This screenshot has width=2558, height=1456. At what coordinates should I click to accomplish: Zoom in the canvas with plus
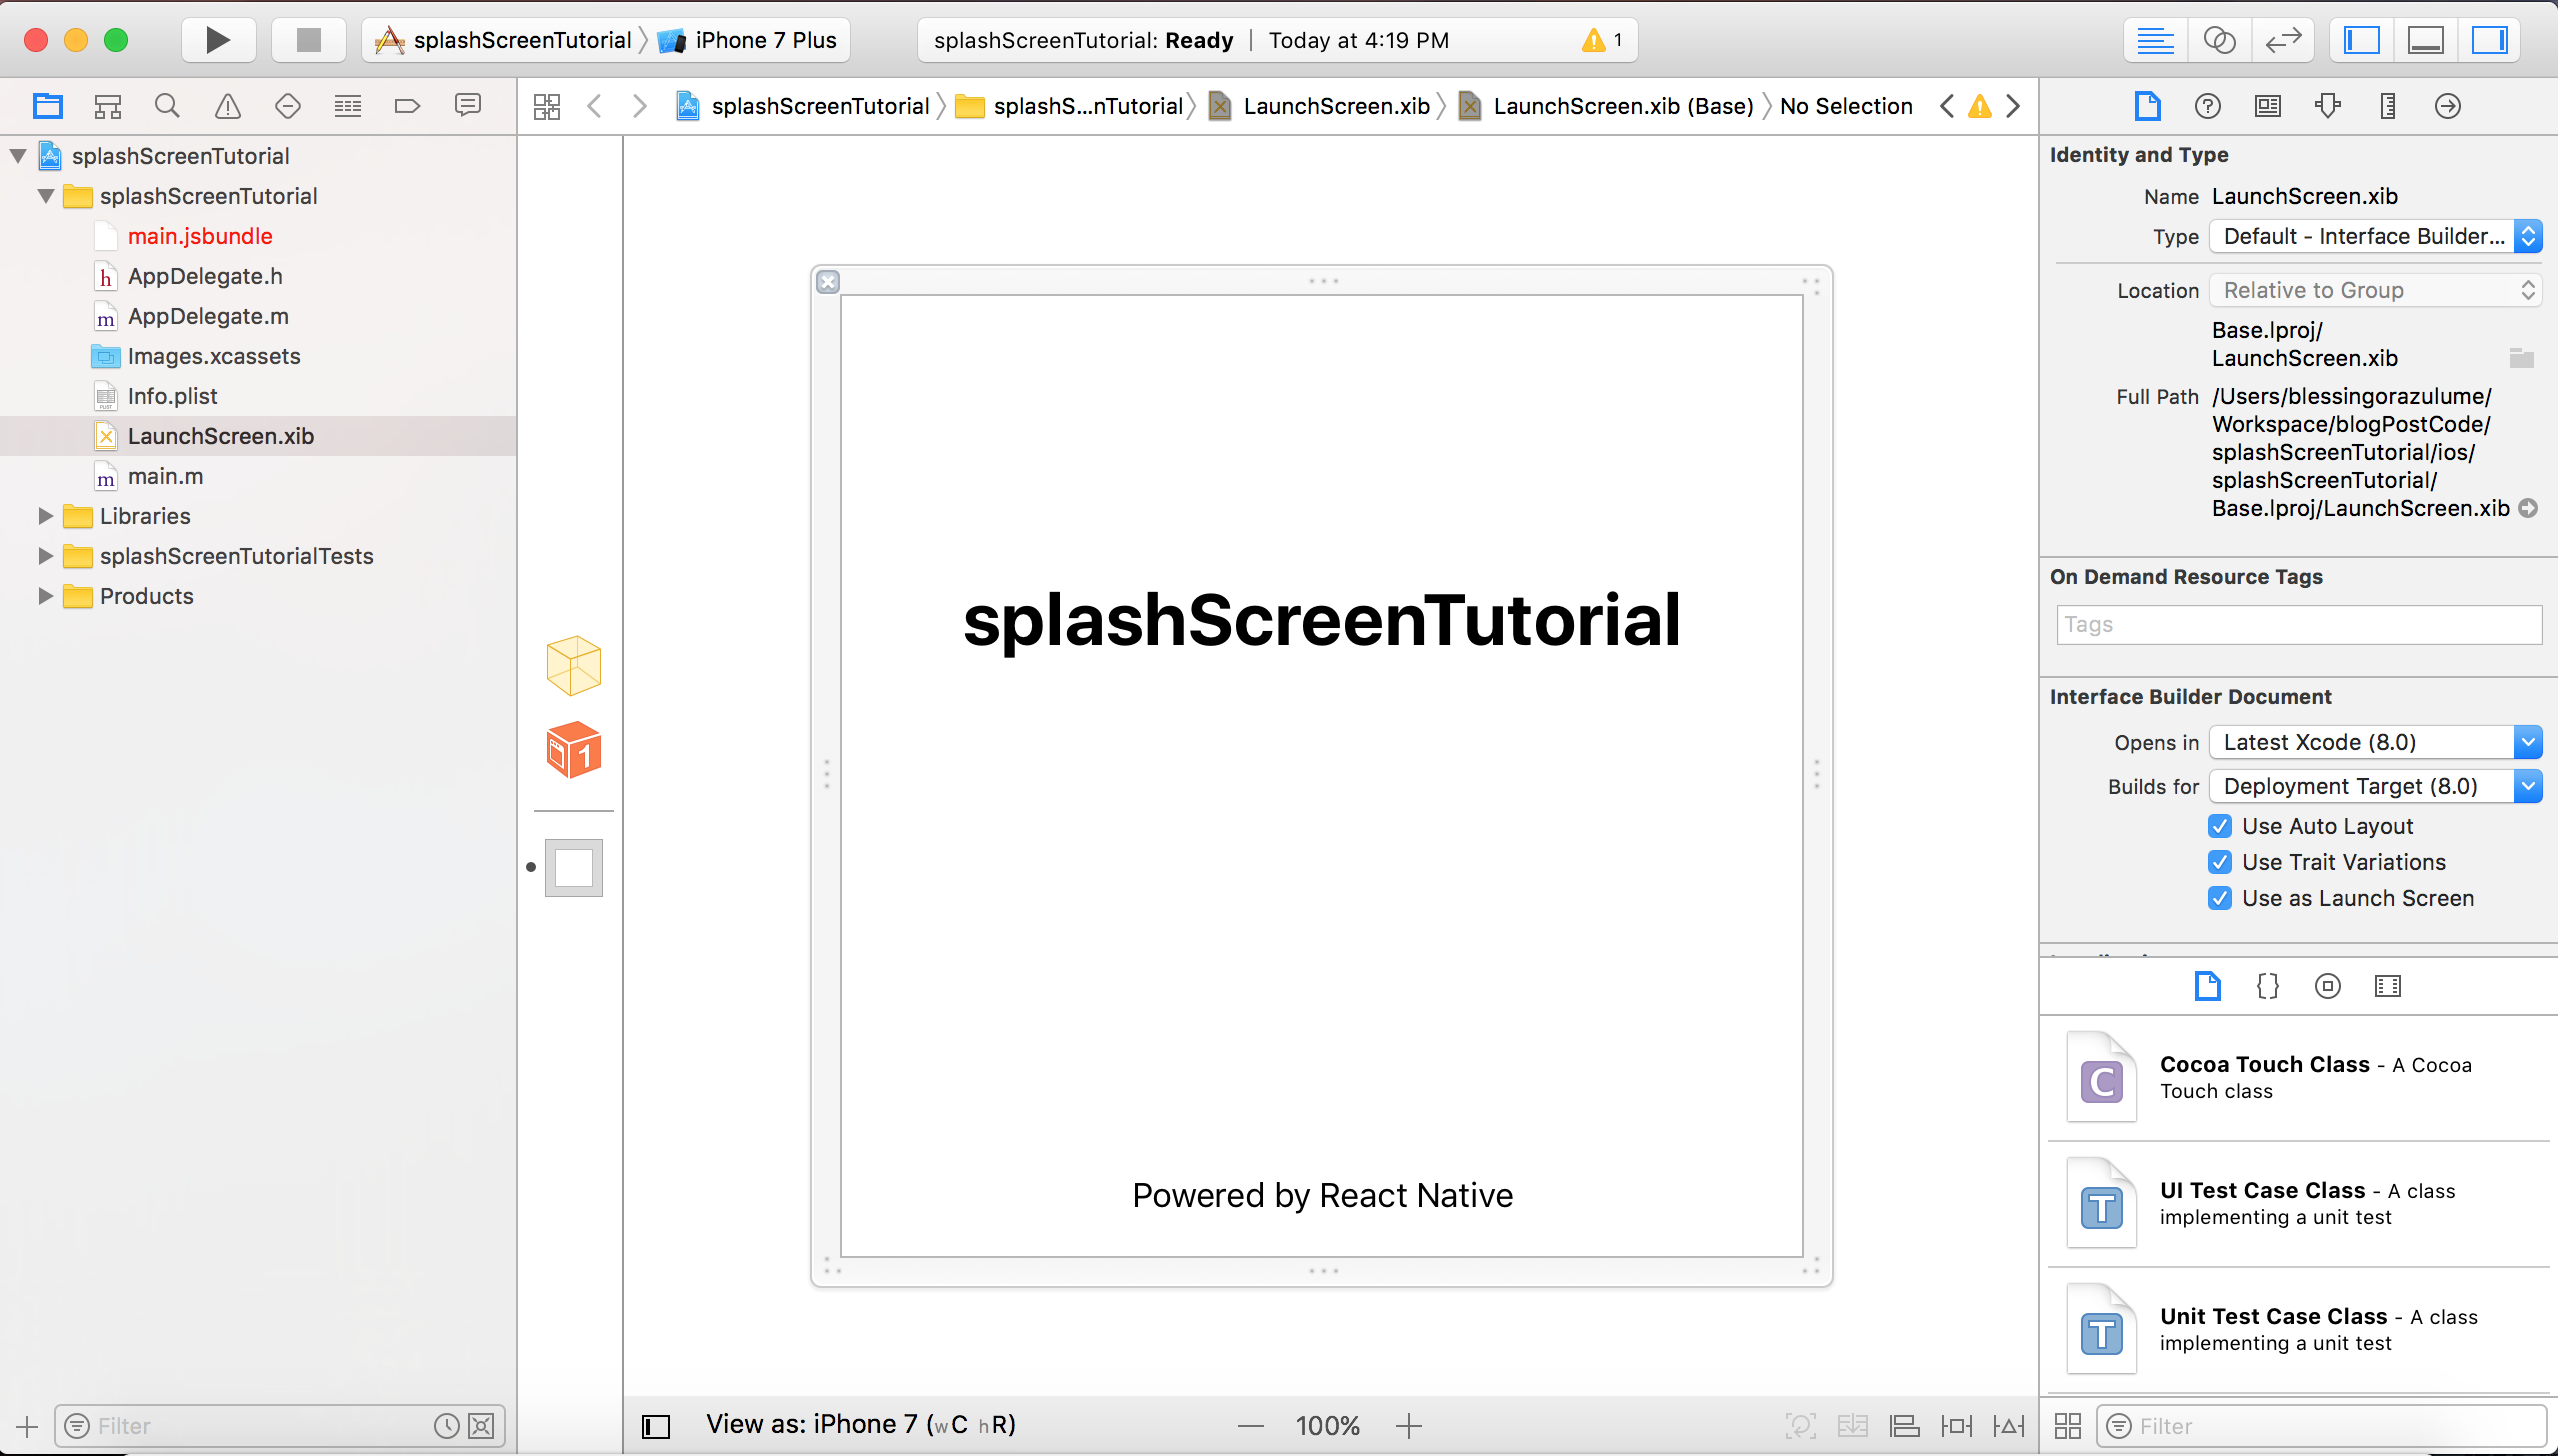pyautogui.click(x=1409, y=1426)
